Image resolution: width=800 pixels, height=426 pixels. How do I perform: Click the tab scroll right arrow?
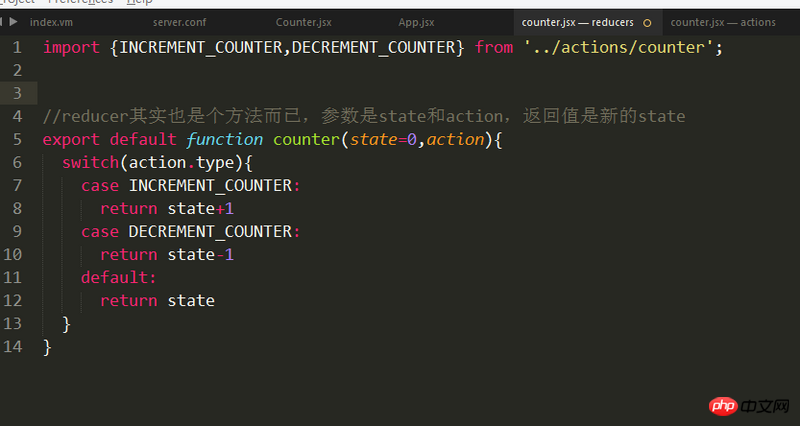click(14, 21)
